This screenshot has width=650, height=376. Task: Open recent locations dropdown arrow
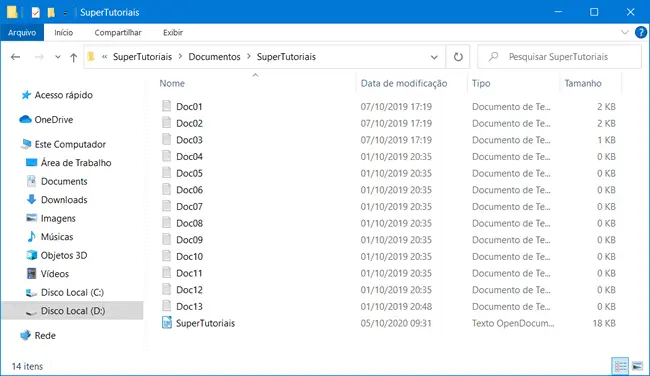click(x=58, y=57)
